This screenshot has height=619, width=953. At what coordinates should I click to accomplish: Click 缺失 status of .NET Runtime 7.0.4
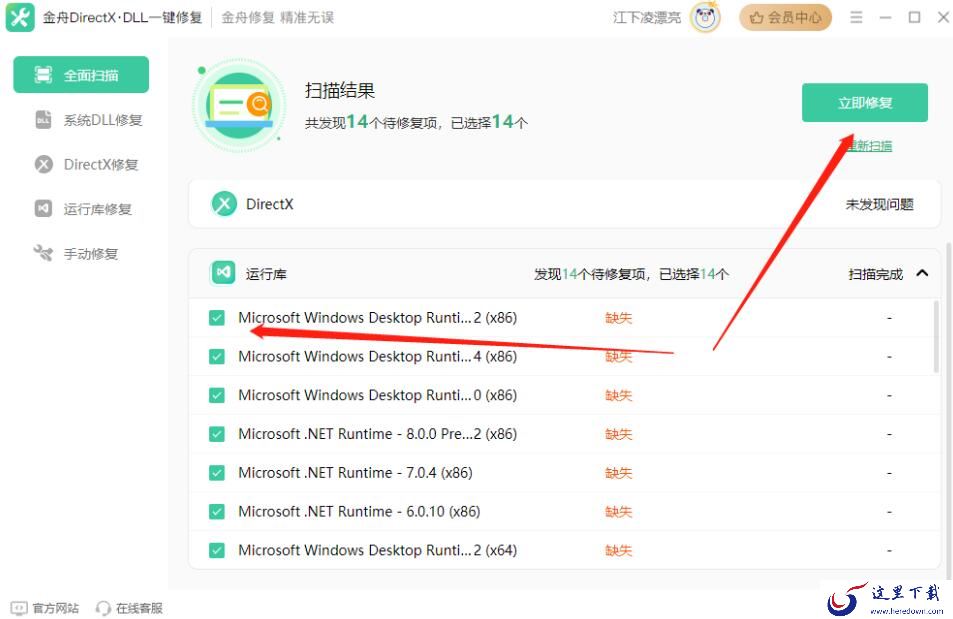point(619,473)
